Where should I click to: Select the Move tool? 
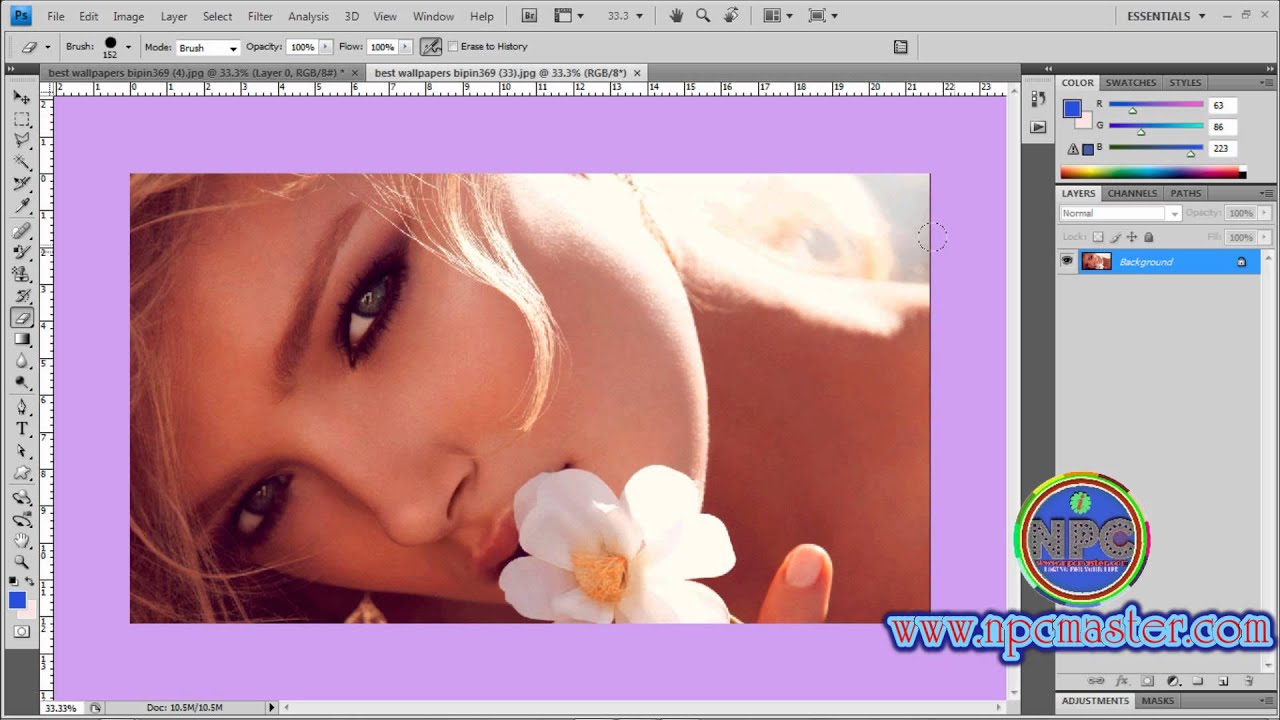[x=21, y=97]
